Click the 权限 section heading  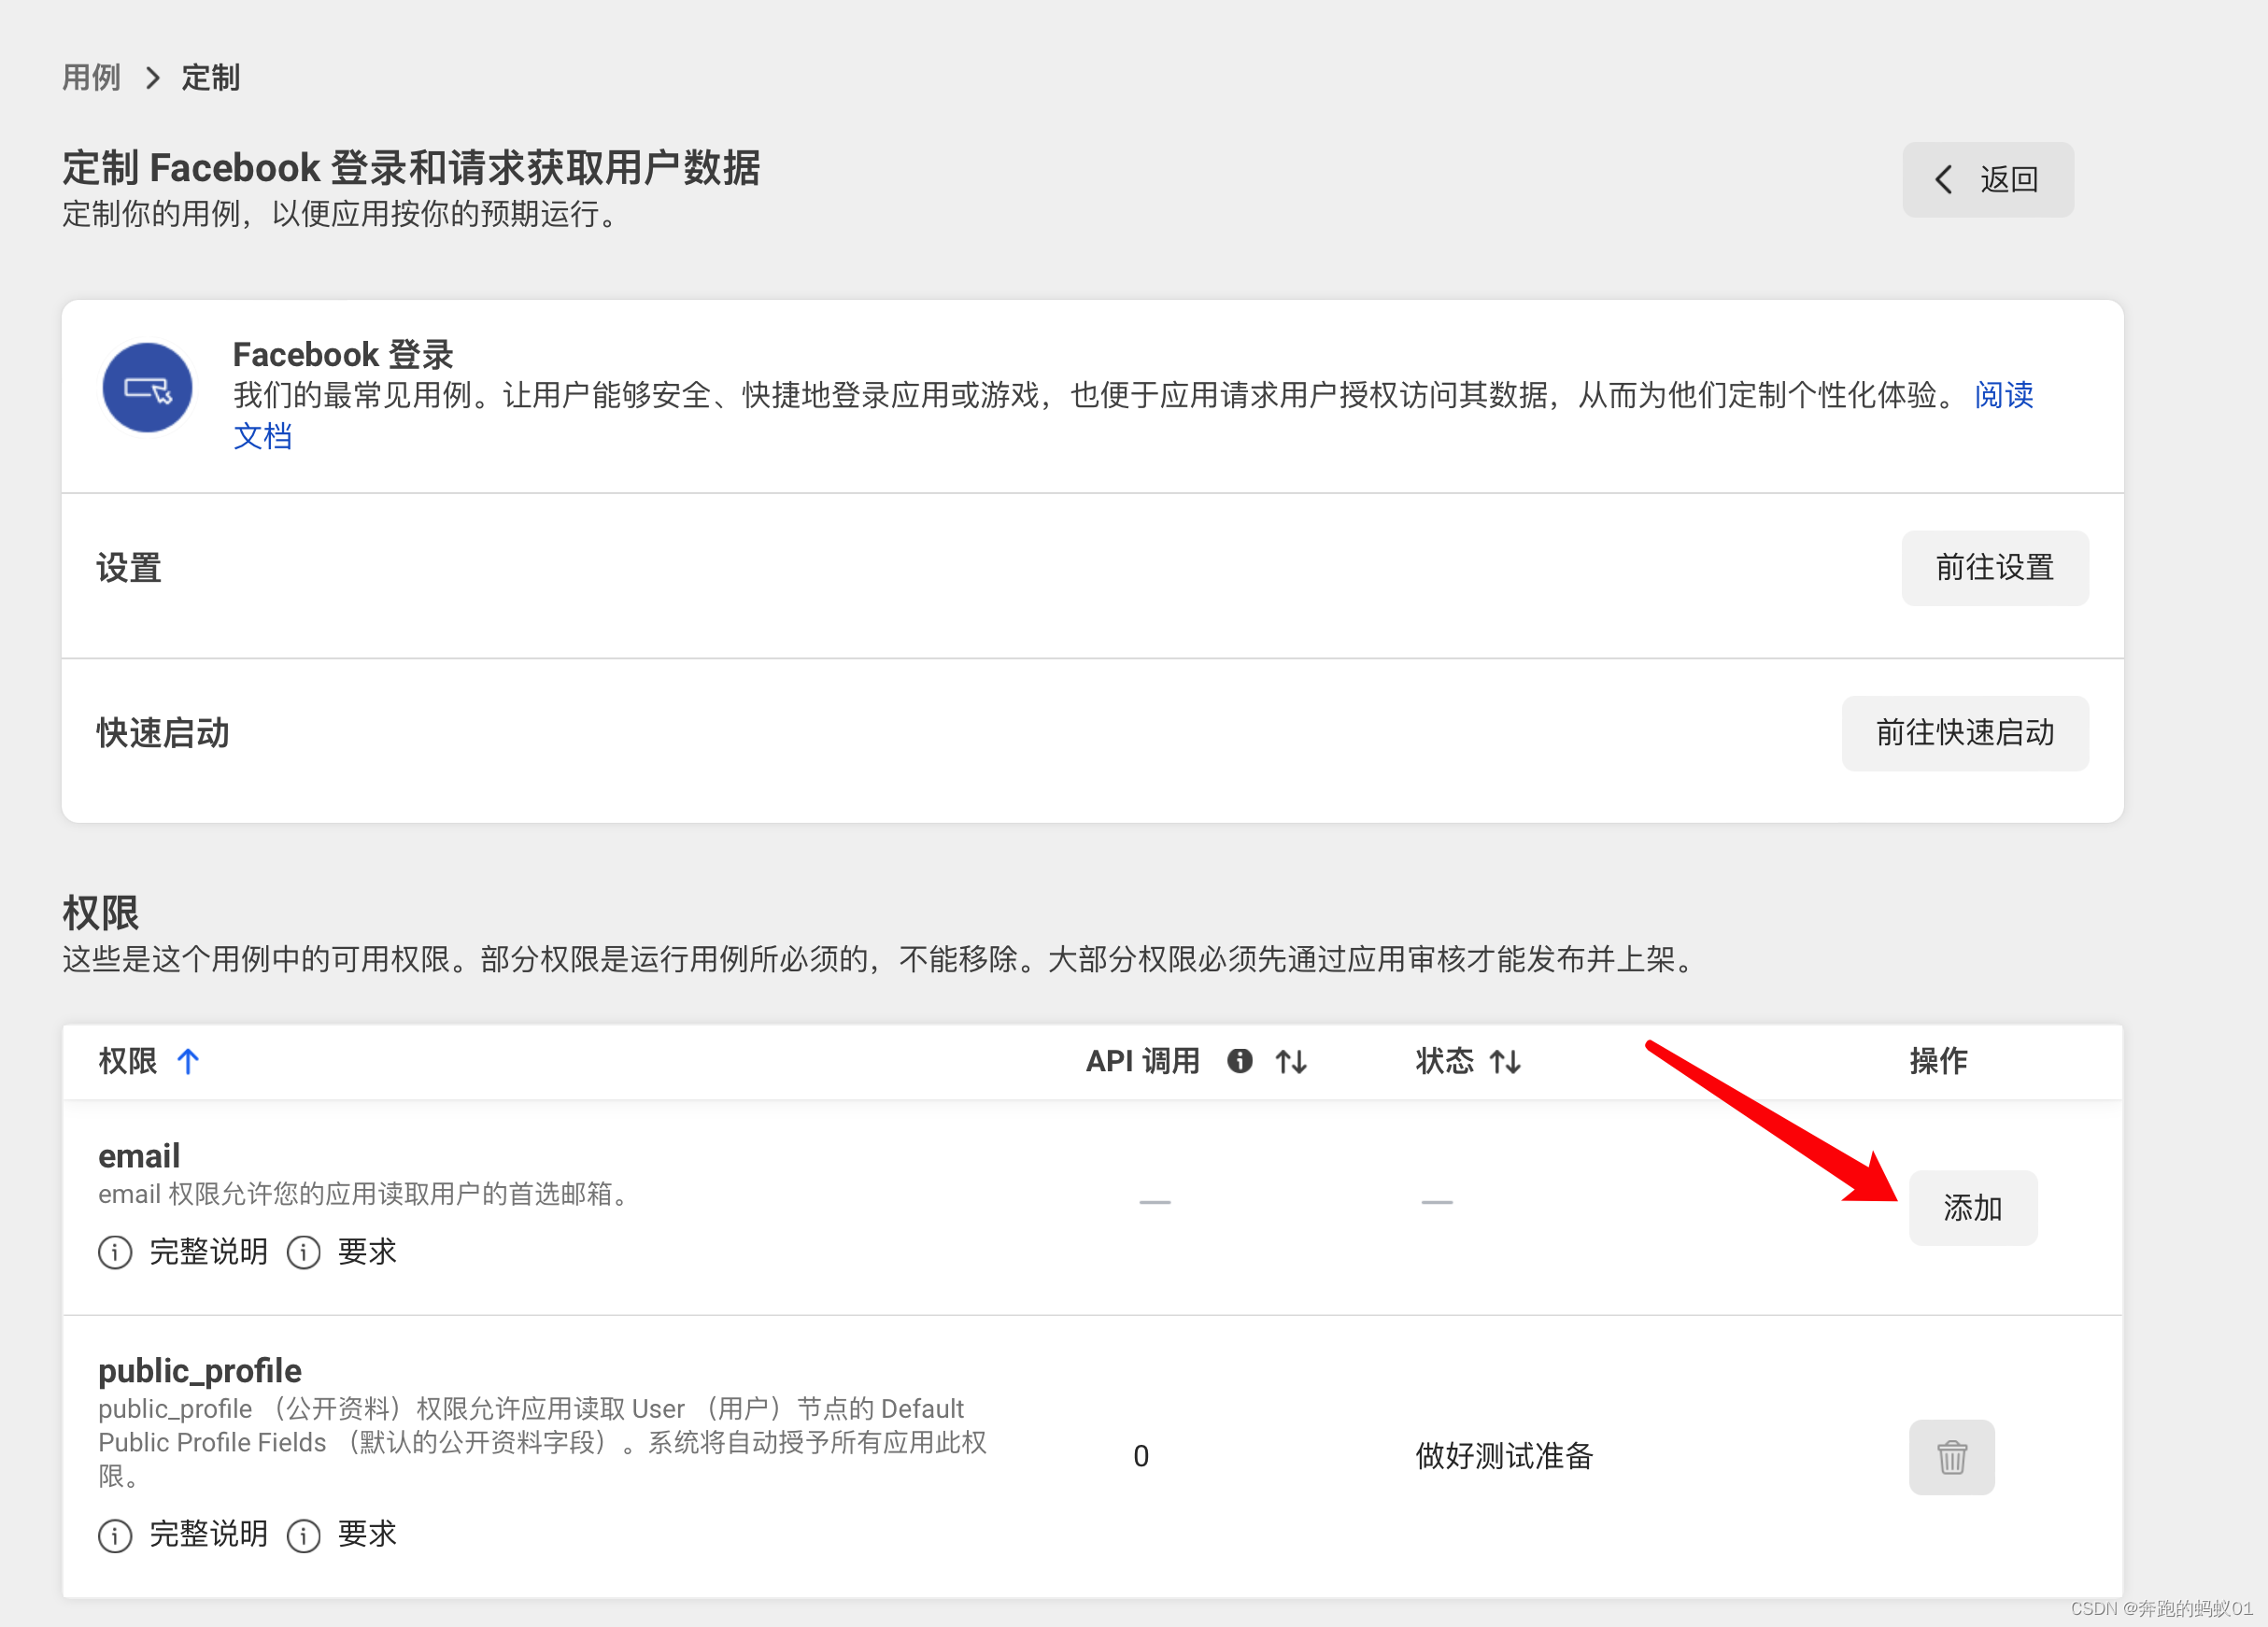click(x=100, y=912)
